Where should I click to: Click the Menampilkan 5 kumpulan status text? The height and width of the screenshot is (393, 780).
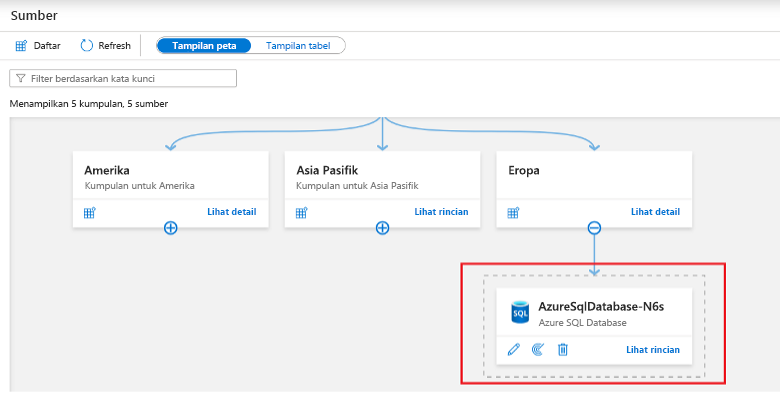coord(89,104)
